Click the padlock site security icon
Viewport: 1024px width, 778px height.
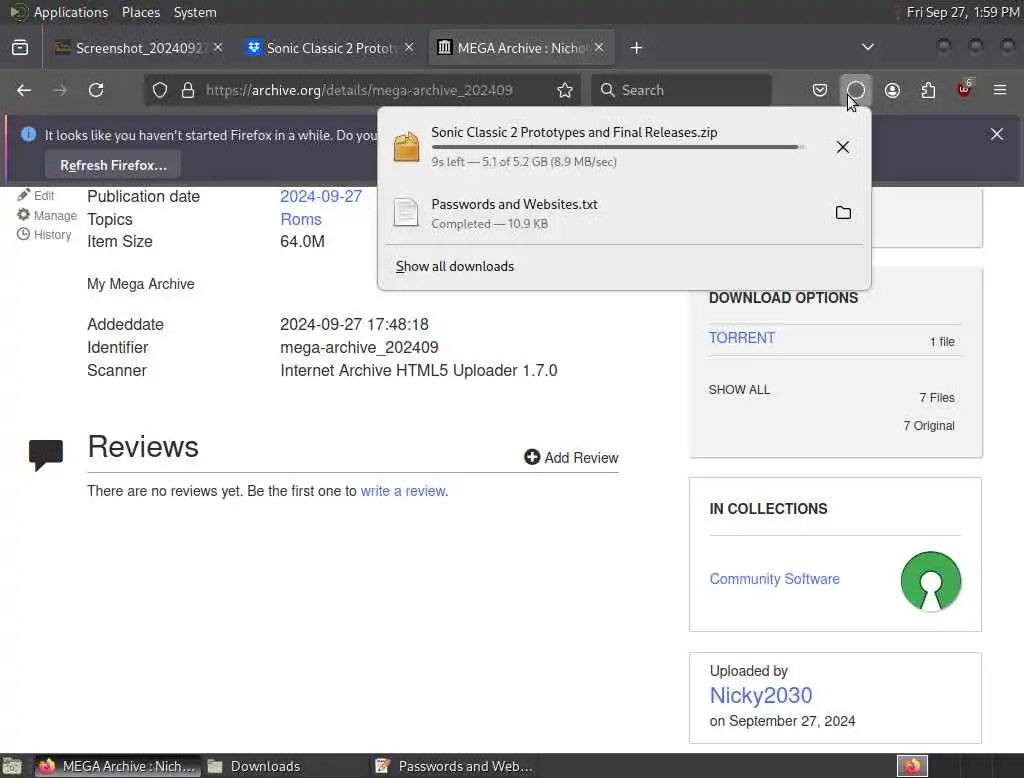click(x=188, y=90)
